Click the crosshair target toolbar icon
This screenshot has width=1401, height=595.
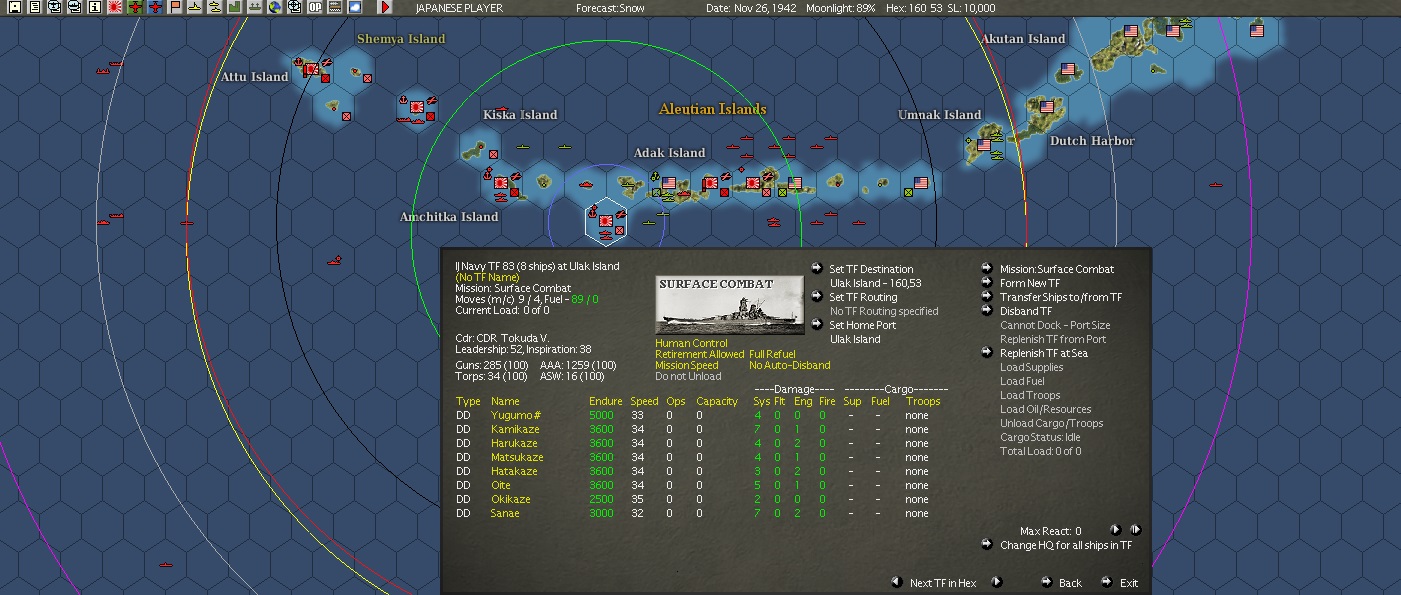tap(294, 7)
